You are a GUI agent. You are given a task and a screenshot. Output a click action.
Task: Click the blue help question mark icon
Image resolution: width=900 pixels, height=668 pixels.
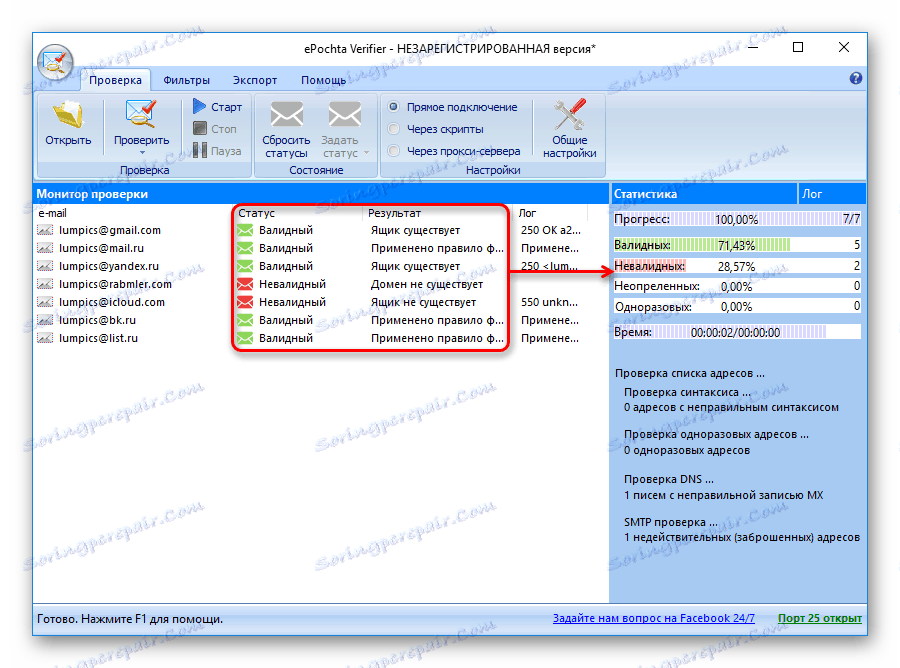click(x=855, y=78)
